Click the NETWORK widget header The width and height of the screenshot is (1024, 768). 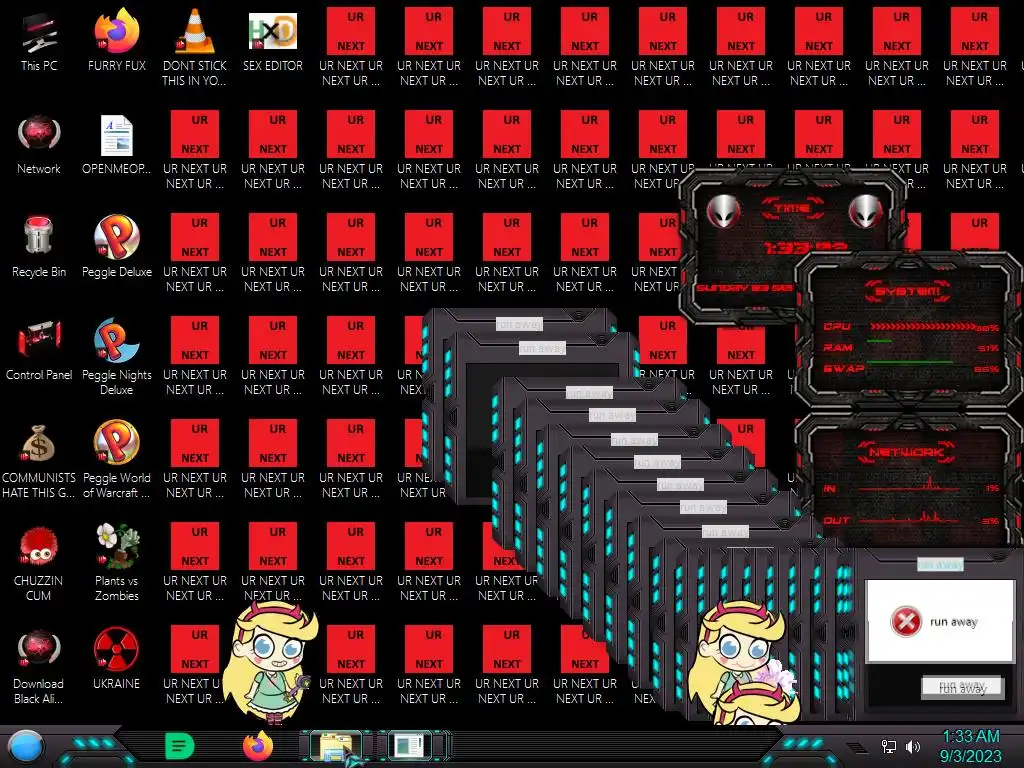(x=906, y=451)
